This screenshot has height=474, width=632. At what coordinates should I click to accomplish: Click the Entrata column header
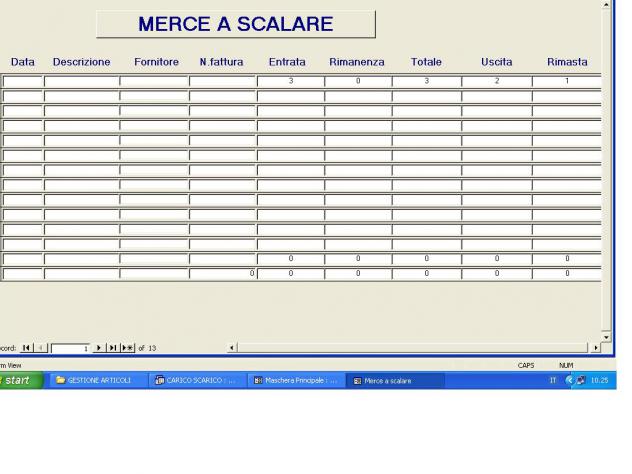(287, 62)
